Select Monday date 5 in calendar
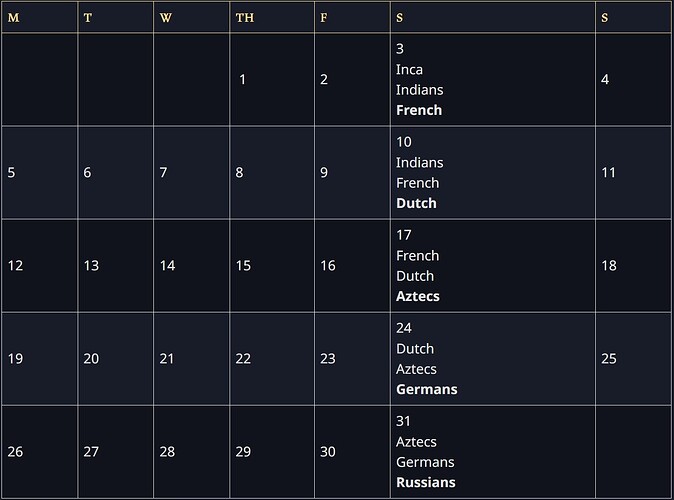Viewport: 674px width, 500px height. [x=11, y=173]
